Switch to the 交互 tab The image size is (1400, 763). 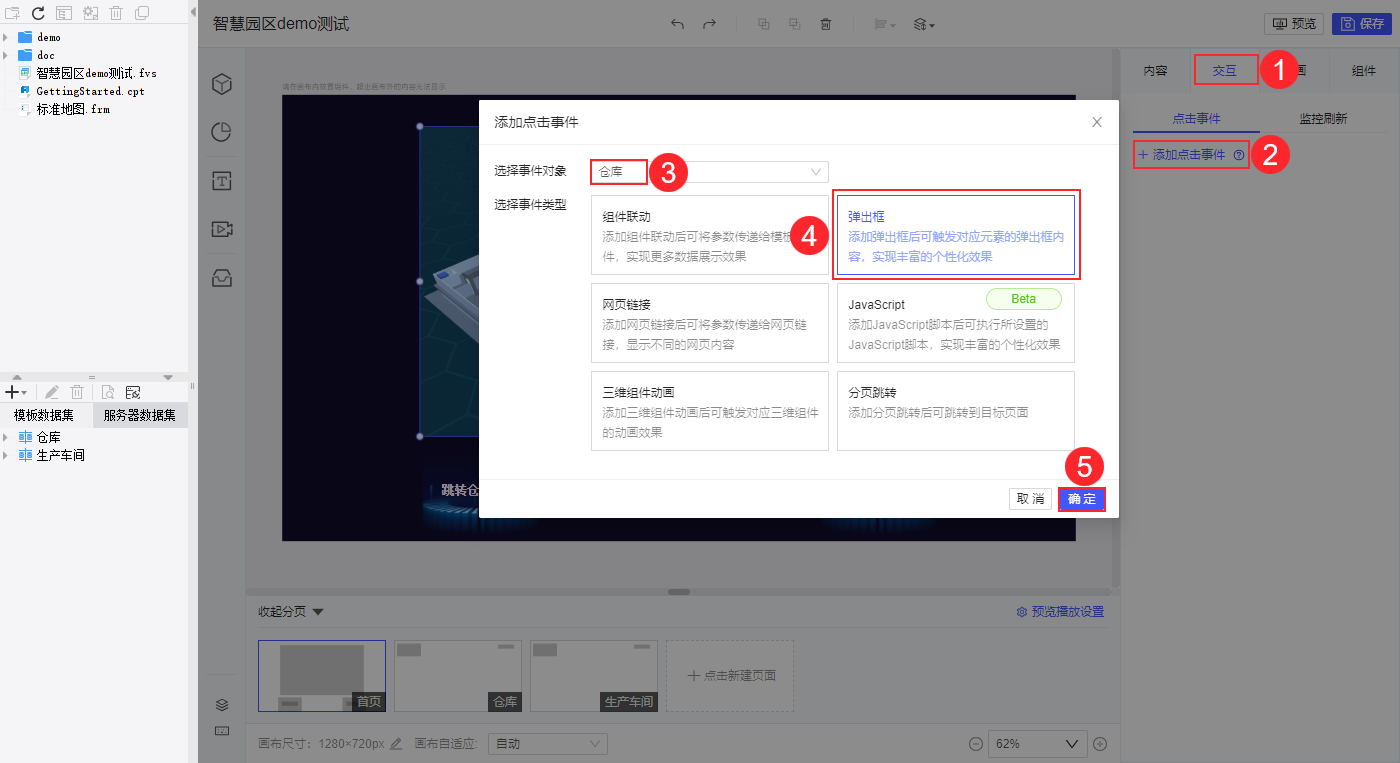[x=1225, y=70]
